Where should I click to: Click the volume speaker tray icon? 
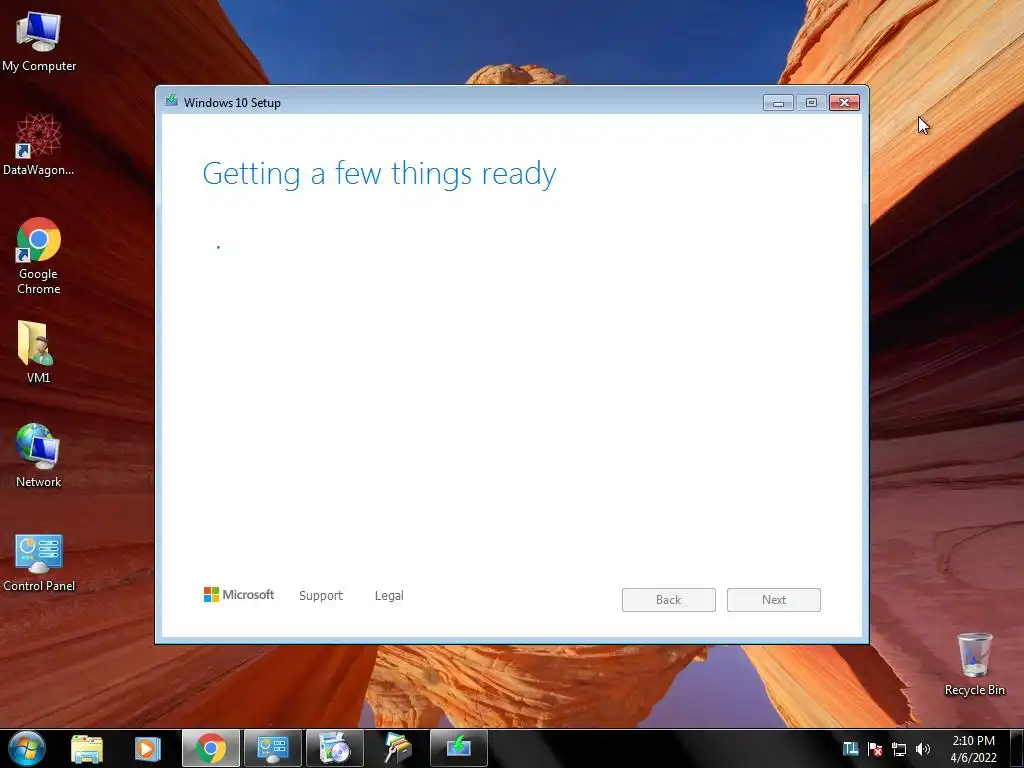click(923, 749)
